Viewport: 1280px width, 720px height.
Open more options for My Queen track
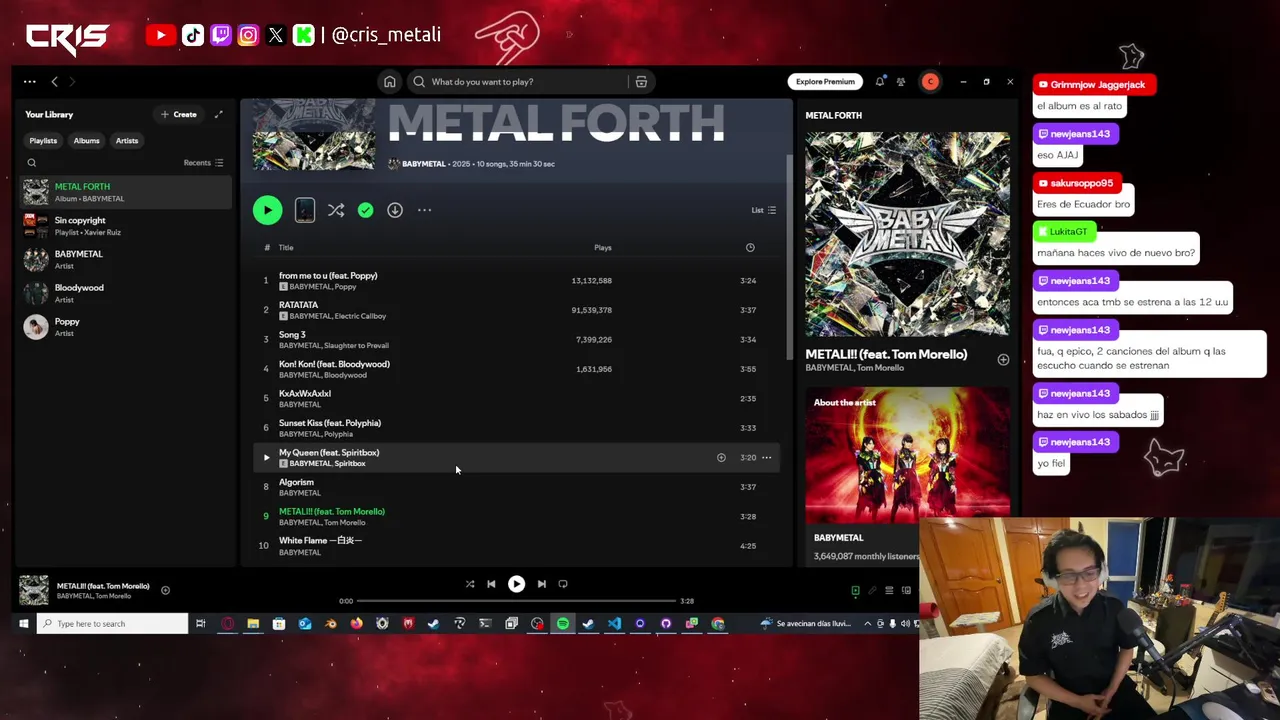[767, 458]
